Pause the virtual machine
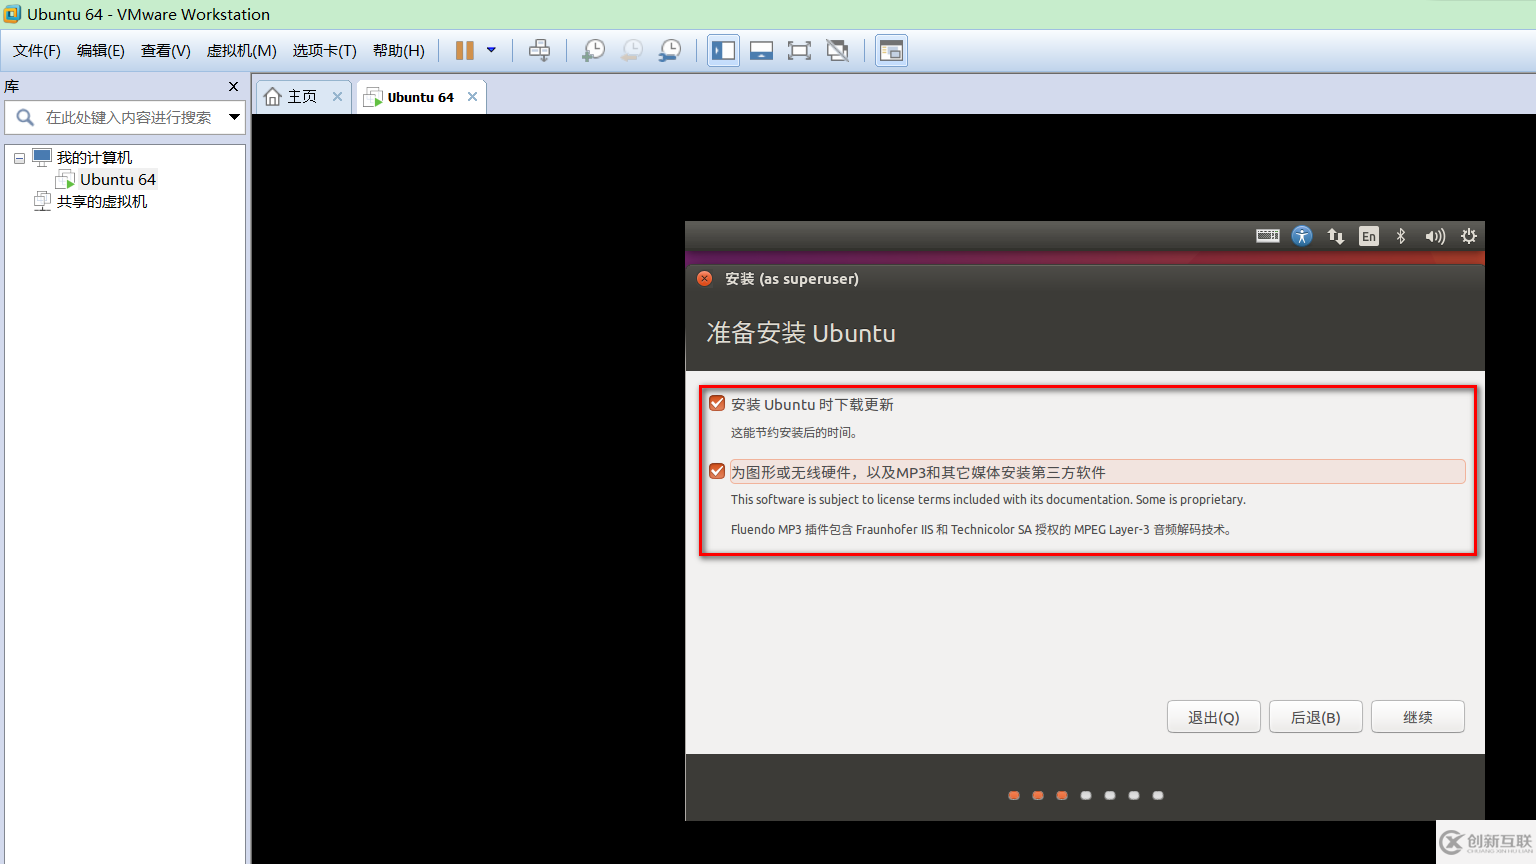The image size is (1536, 864). point(465,50)
